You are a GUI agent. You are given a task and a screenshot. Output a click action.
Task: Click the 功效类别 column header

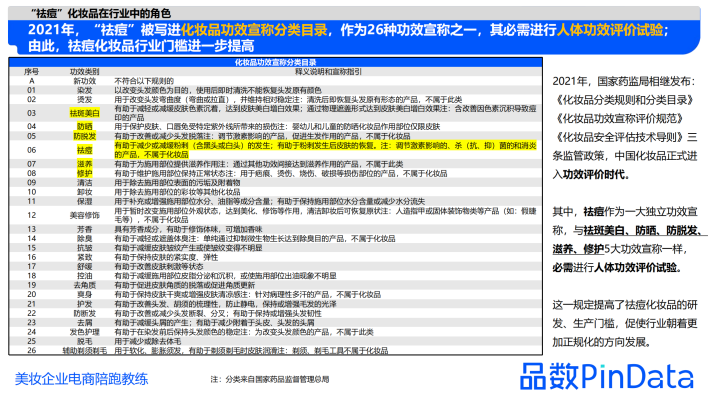point(85,72)
